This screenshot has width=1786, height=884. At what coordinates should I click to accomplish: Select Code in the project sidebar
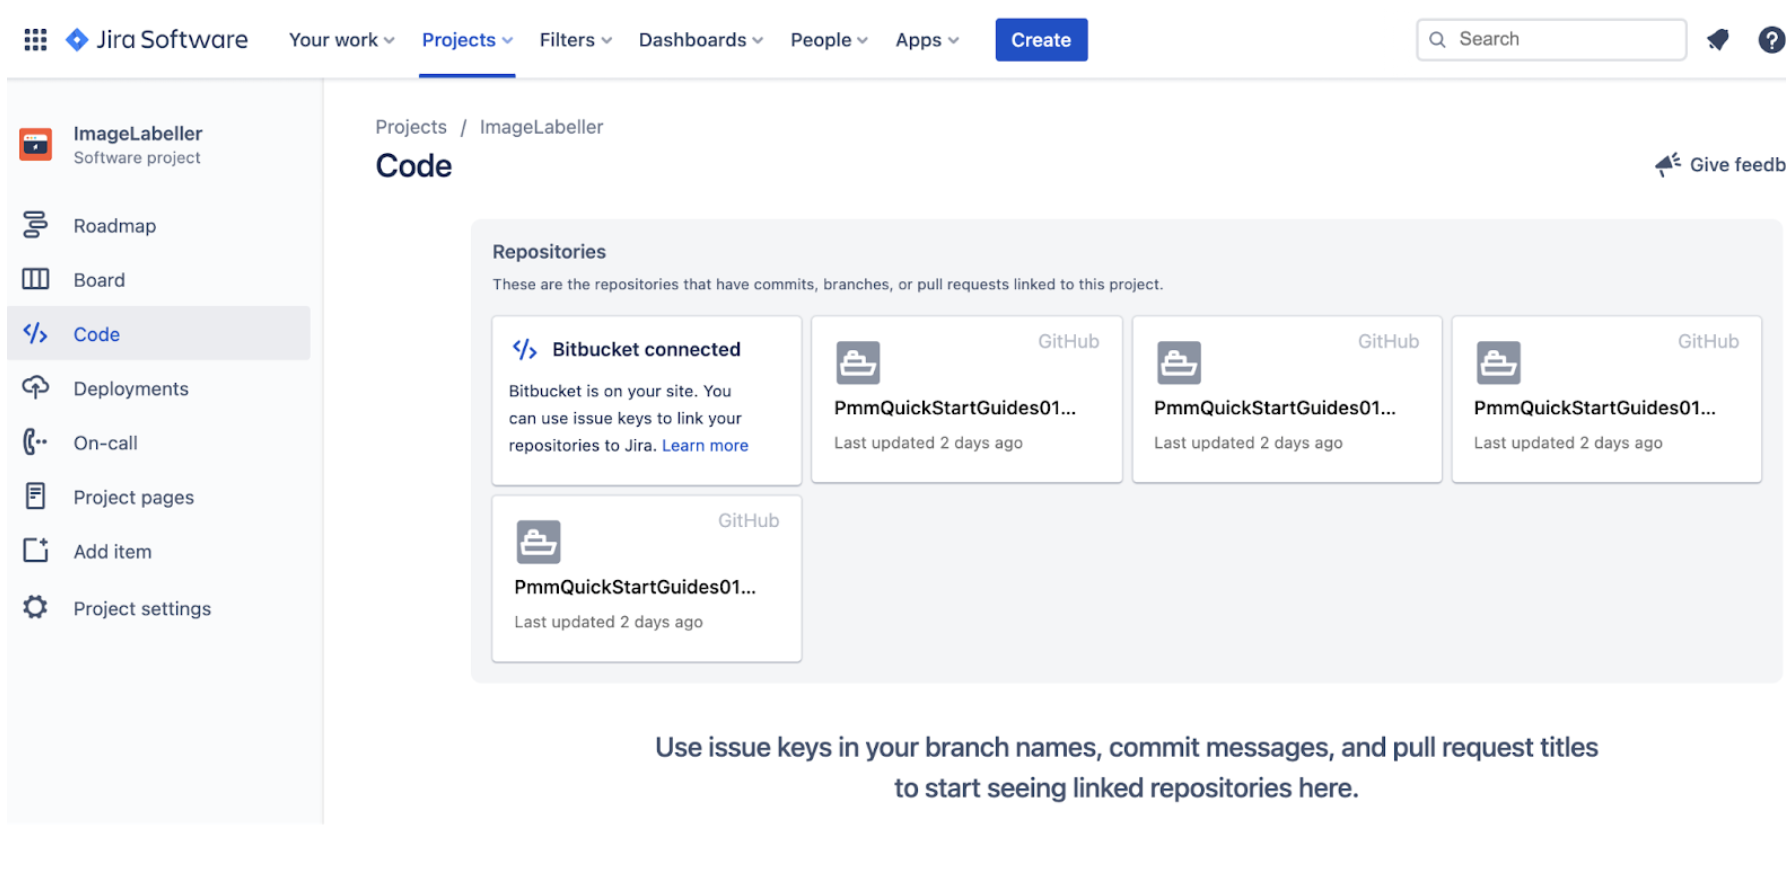[x=96, y=334]
